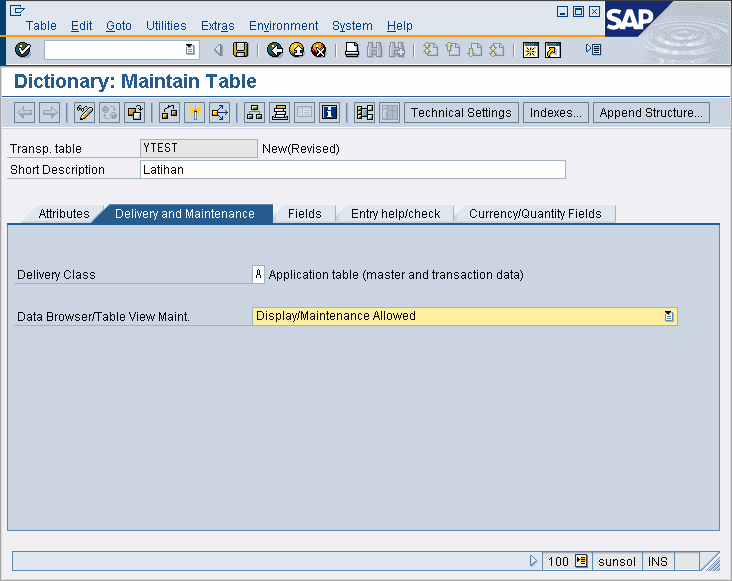Open the Utilities menu
Image resolution: width=732 pixels, height=581 pixels.
tap(166, 26)
